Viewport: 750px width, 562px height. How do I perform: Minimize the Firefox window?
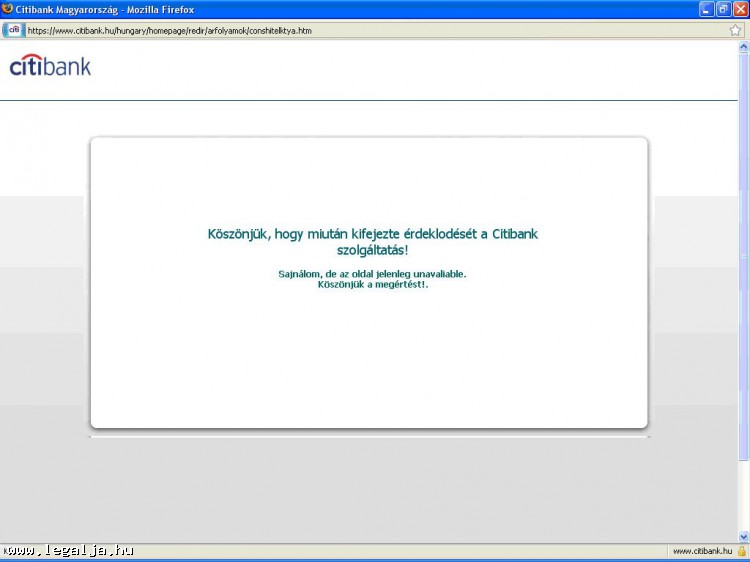(707, 9)
